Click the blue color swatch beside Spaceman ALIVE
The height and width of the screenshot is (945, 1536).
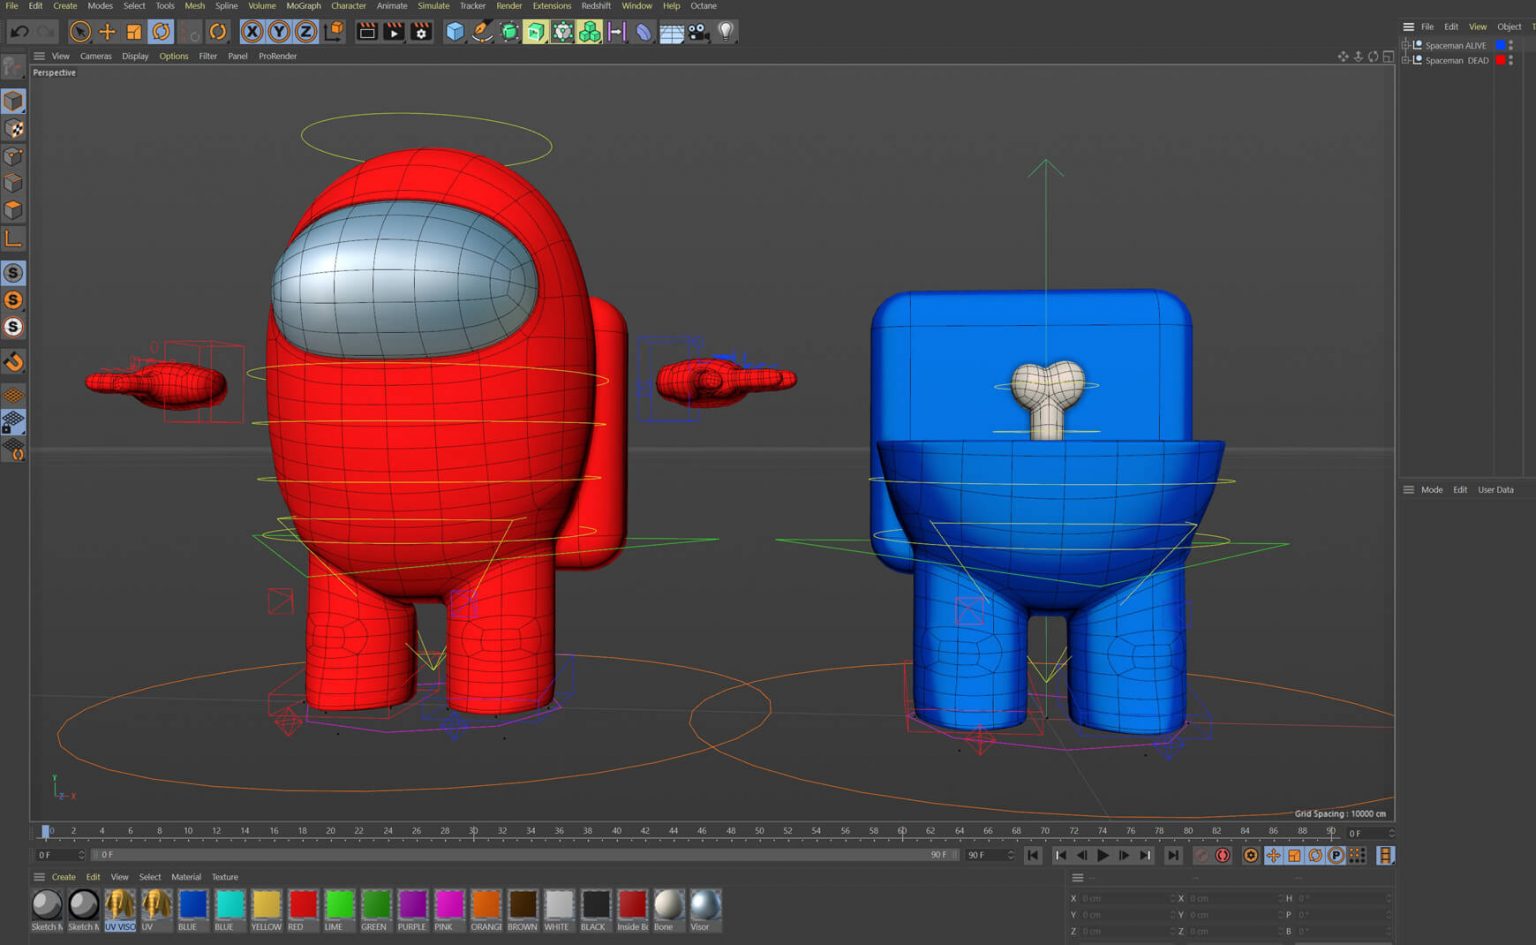click(1499, 45)
